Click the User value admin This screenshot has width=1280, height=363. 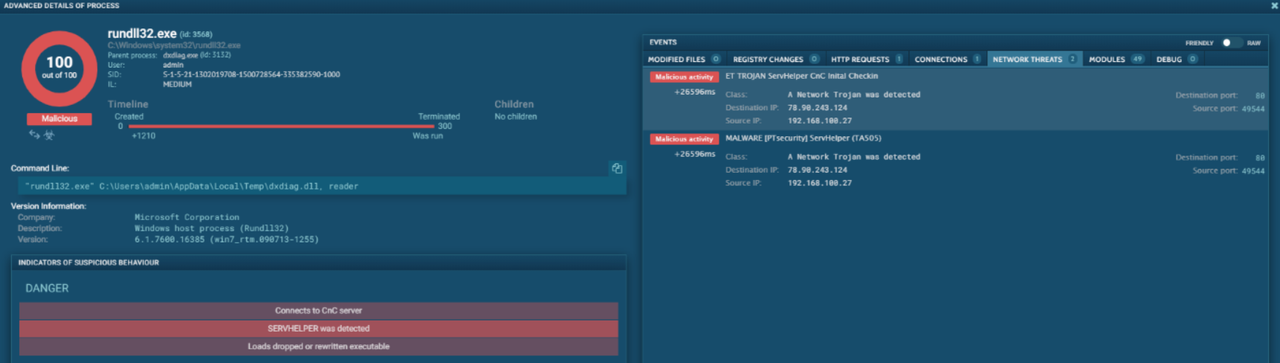[x=173, y=65]
